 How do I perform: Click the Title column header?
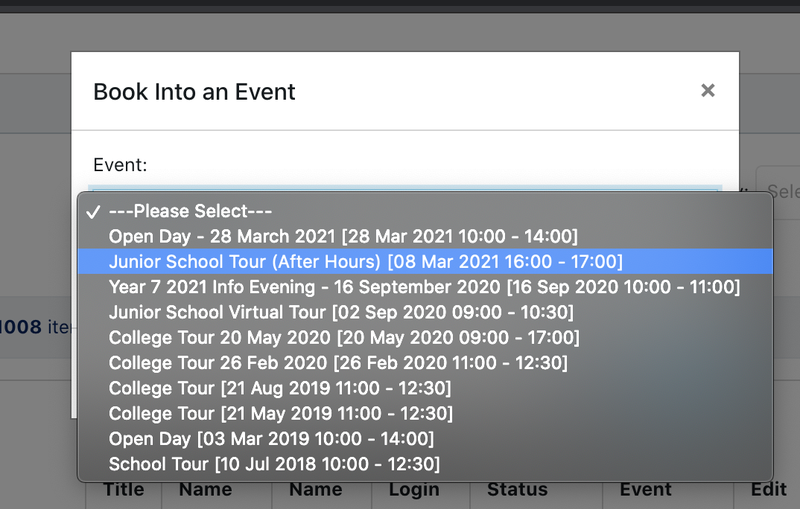(x=124, y=490)
